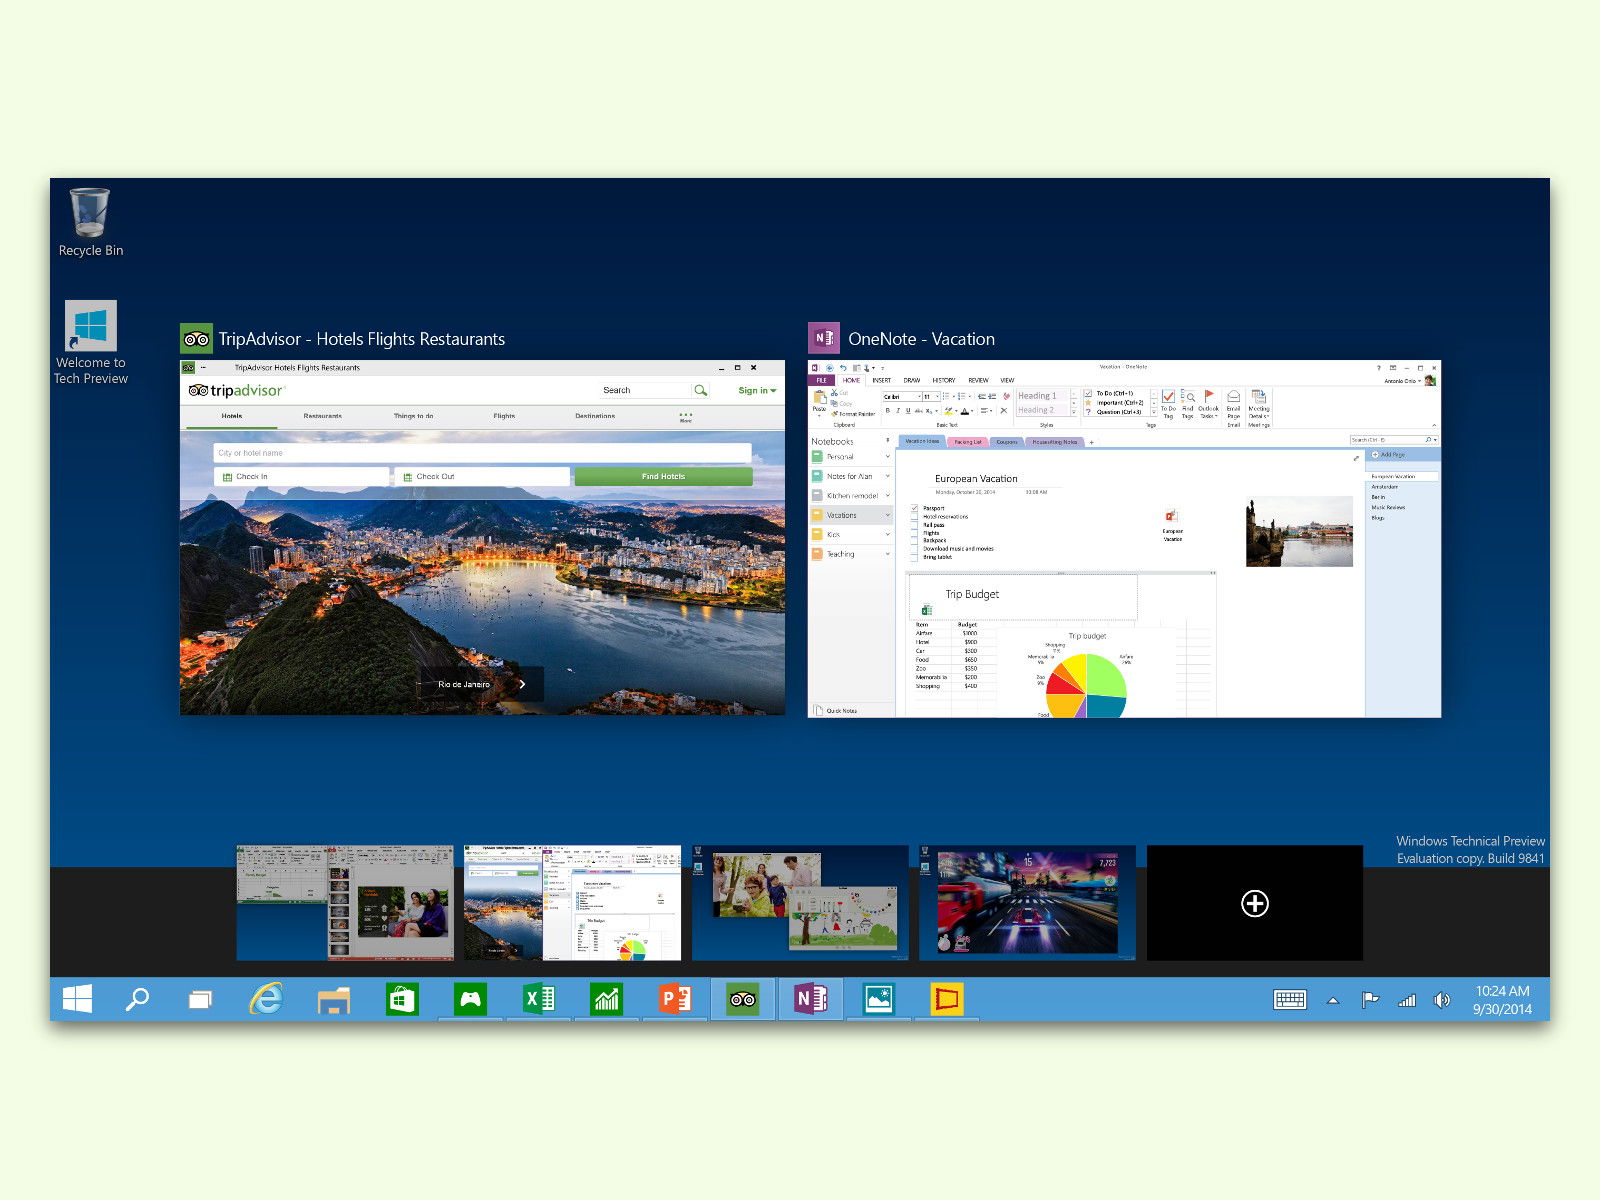The width and height of the screenshot is (1600, 1200).
Task: Check the Flights to-do box
Action: click(915, 533)
